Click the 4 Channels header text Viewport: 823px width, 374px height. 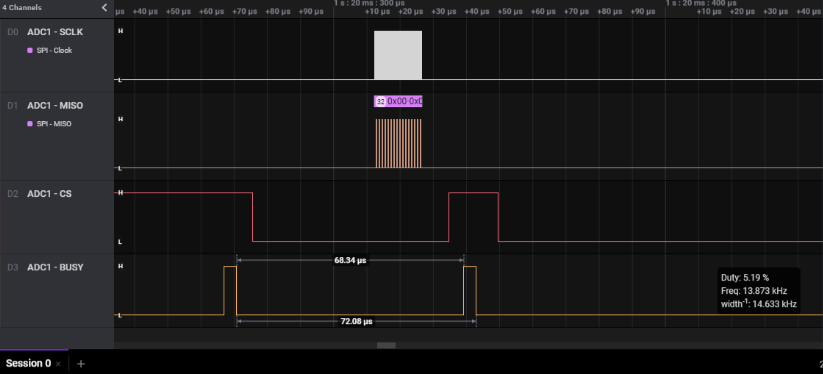pyautogui.click(x=22, y=8)
